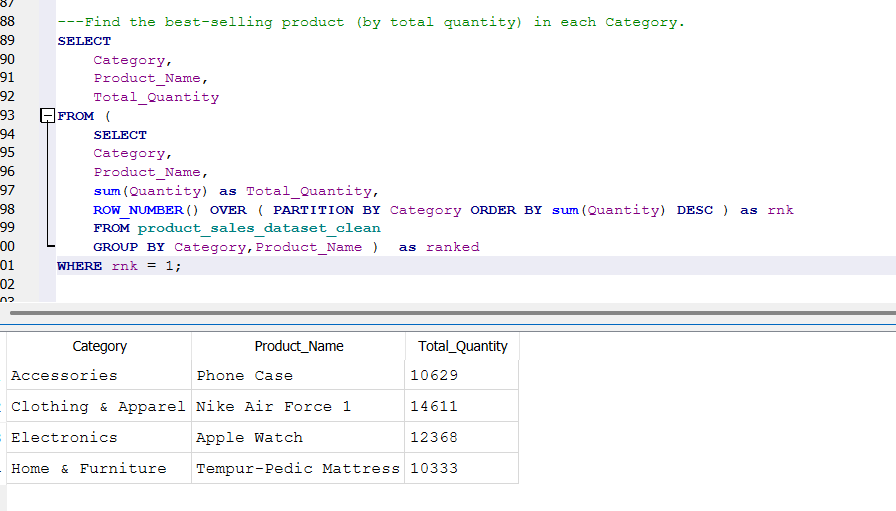Screen dimensions: 896x511
Task: Click the outer SELECT keyword on line 89
Action: pos(84,41)
